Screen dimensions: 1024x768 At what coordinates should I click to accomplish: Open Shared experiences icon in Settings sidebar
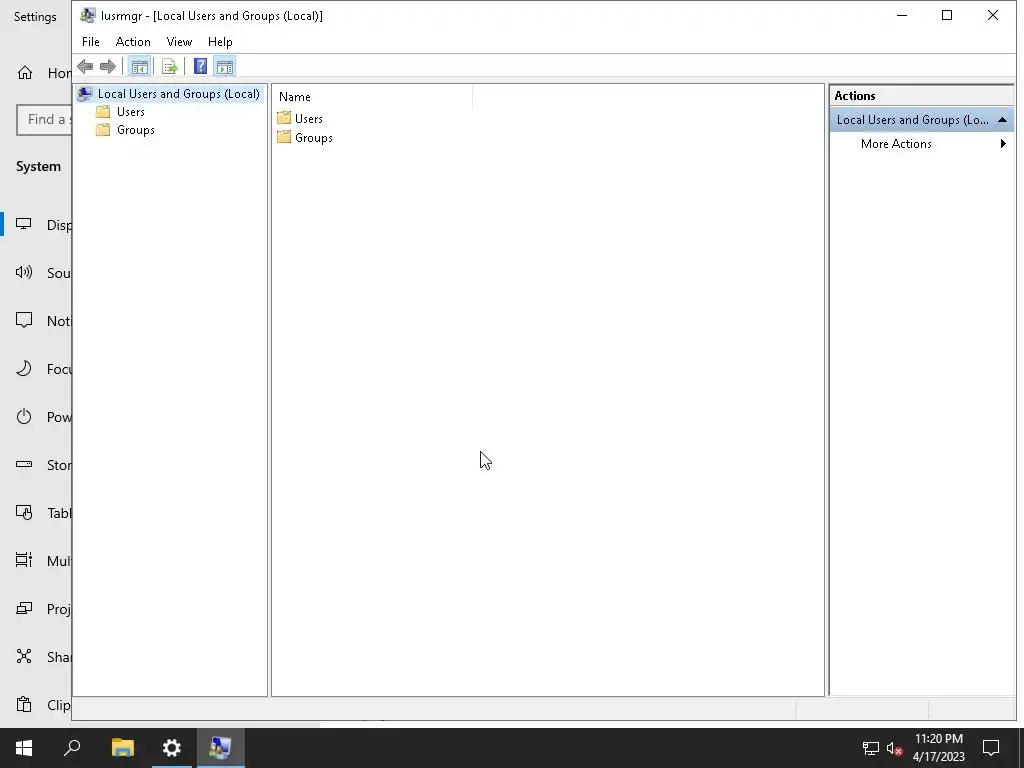(x=24, y=656)
